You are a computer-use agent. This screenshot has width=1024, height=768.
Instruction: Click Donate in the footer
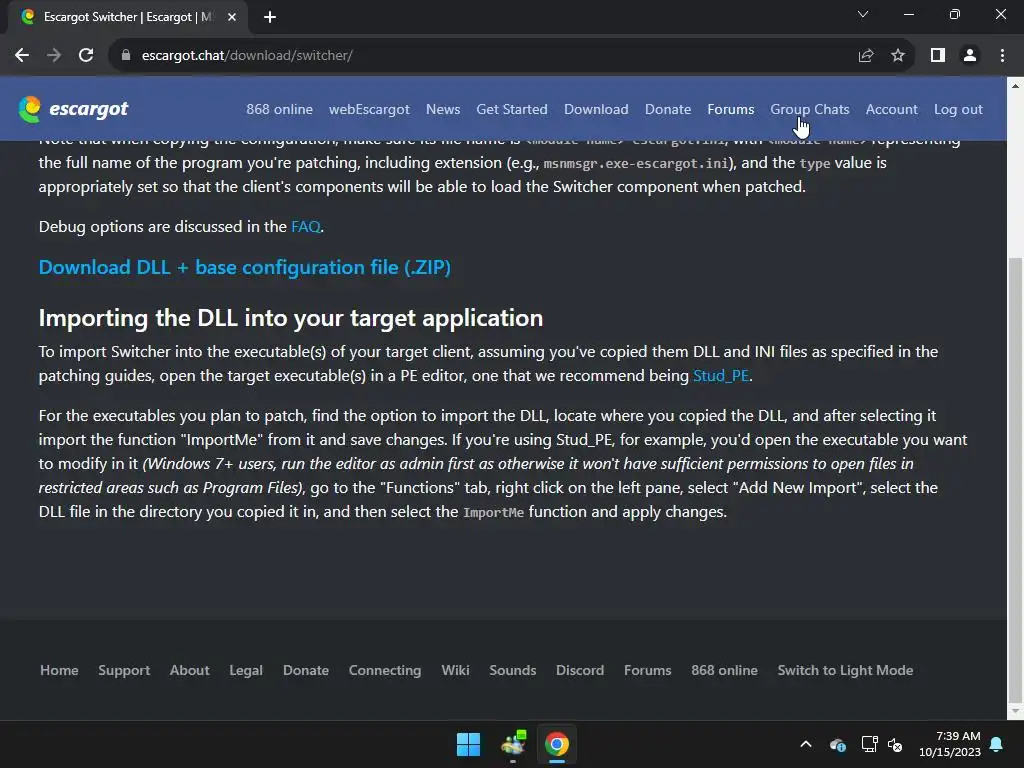pos(306,670)
